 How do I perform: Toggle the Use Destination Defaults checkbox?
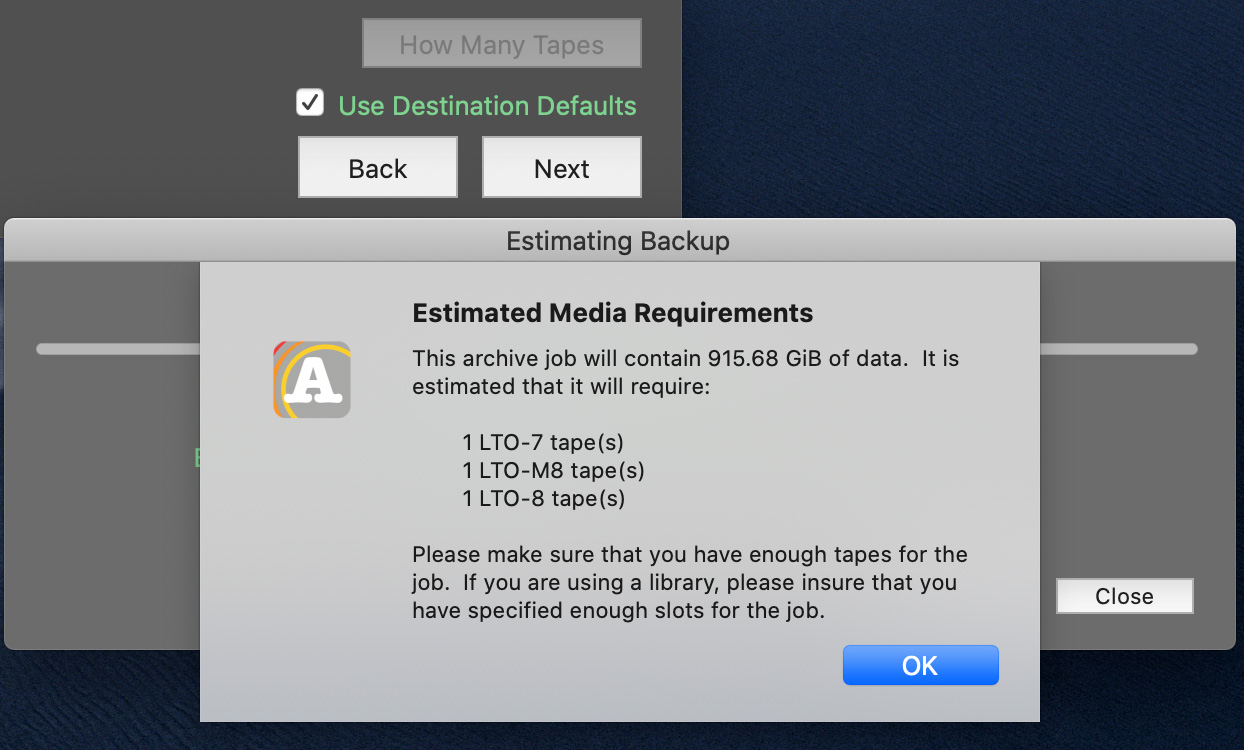[310, 103]
